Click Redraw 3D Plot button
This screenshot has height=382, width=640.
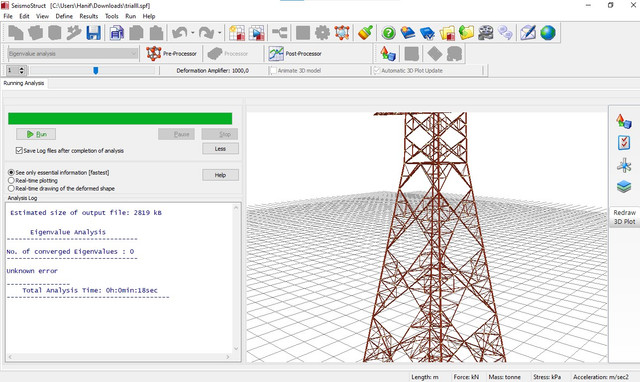(x=624, y=217)
